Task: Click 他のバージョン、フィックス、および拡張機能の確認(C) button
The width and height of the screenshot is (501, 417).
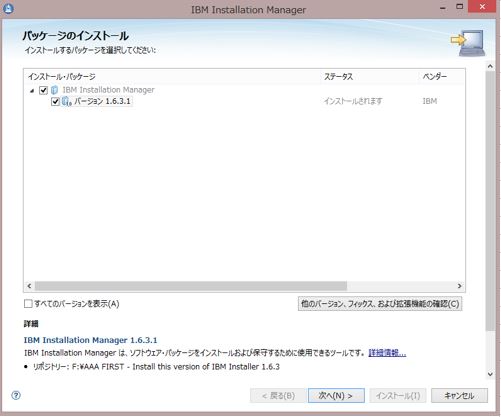Action: coord(380,304)
